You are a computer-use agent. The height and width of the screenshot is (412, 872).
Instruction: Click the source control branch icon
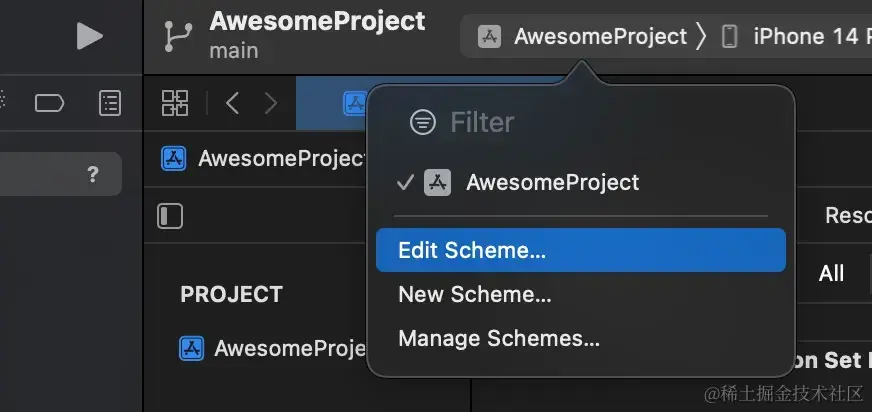(x=178, y=36)
